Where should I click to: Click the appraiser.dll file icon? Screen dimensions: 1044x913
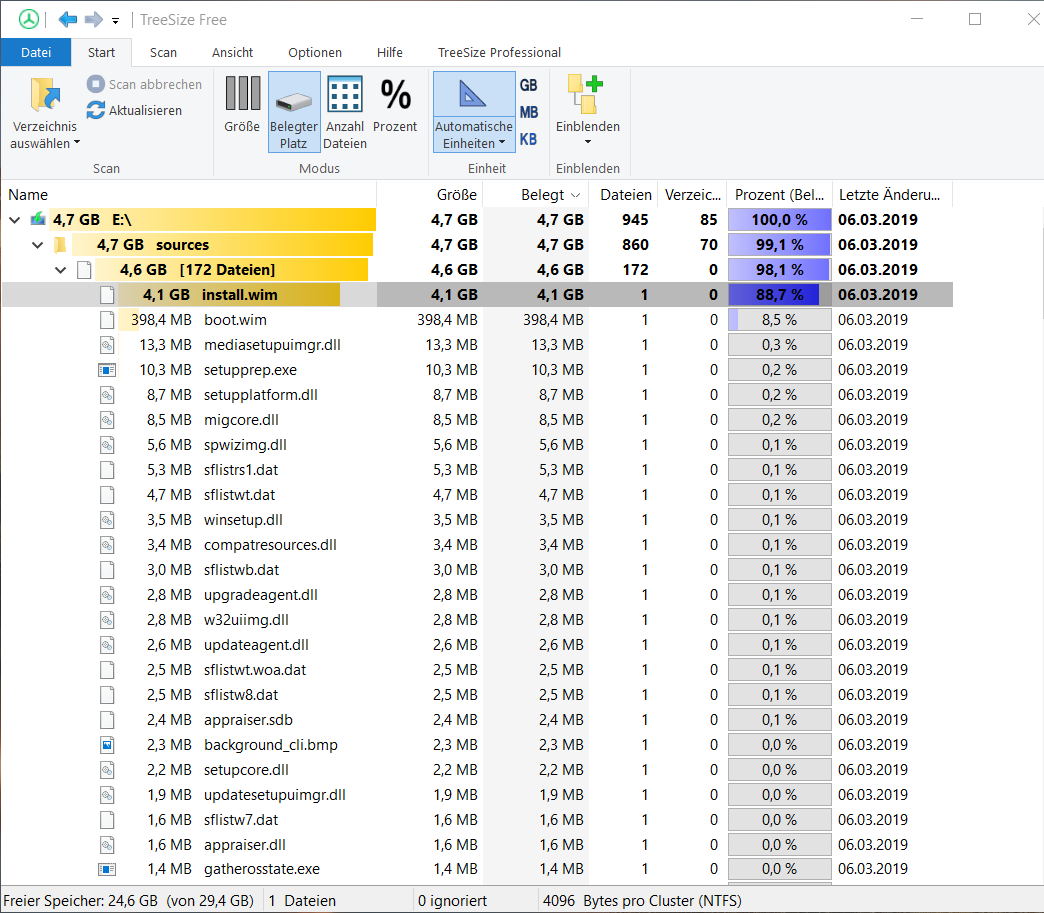coord(107,844)
